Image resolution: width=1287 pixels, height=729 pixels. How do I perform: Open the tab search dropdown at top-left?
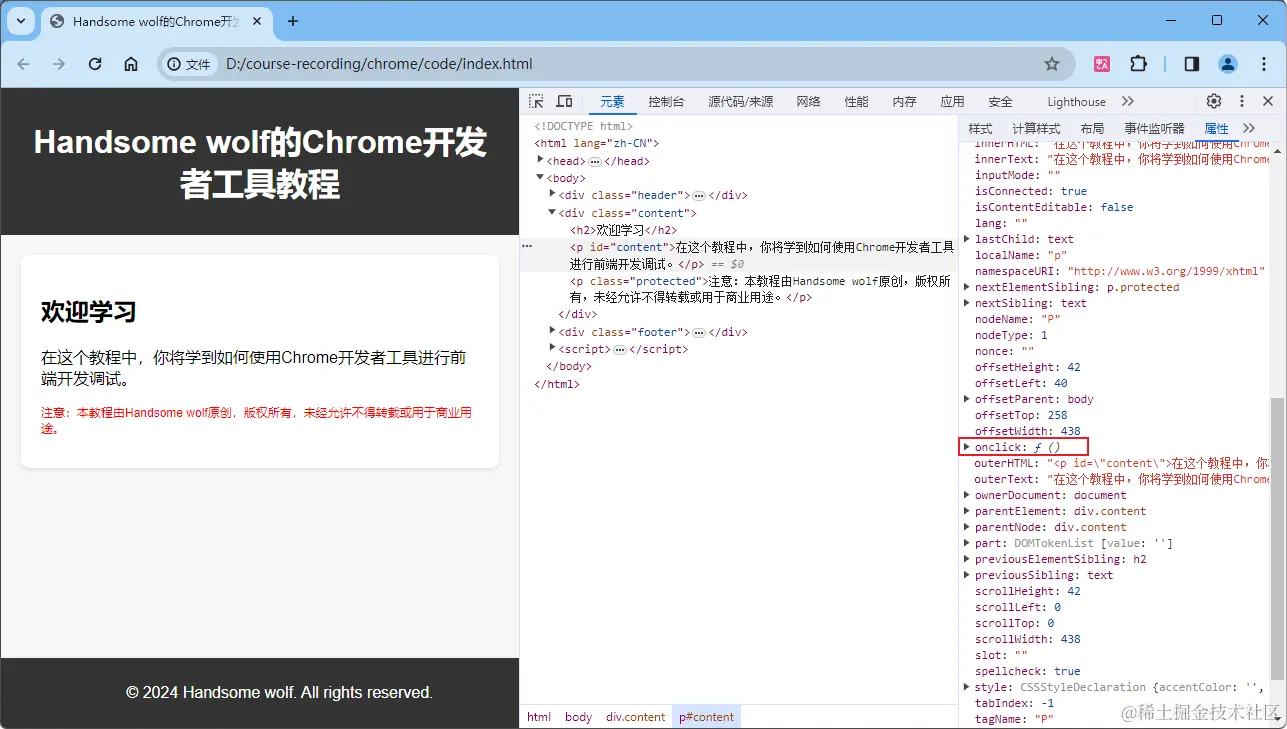click(20, 21)
